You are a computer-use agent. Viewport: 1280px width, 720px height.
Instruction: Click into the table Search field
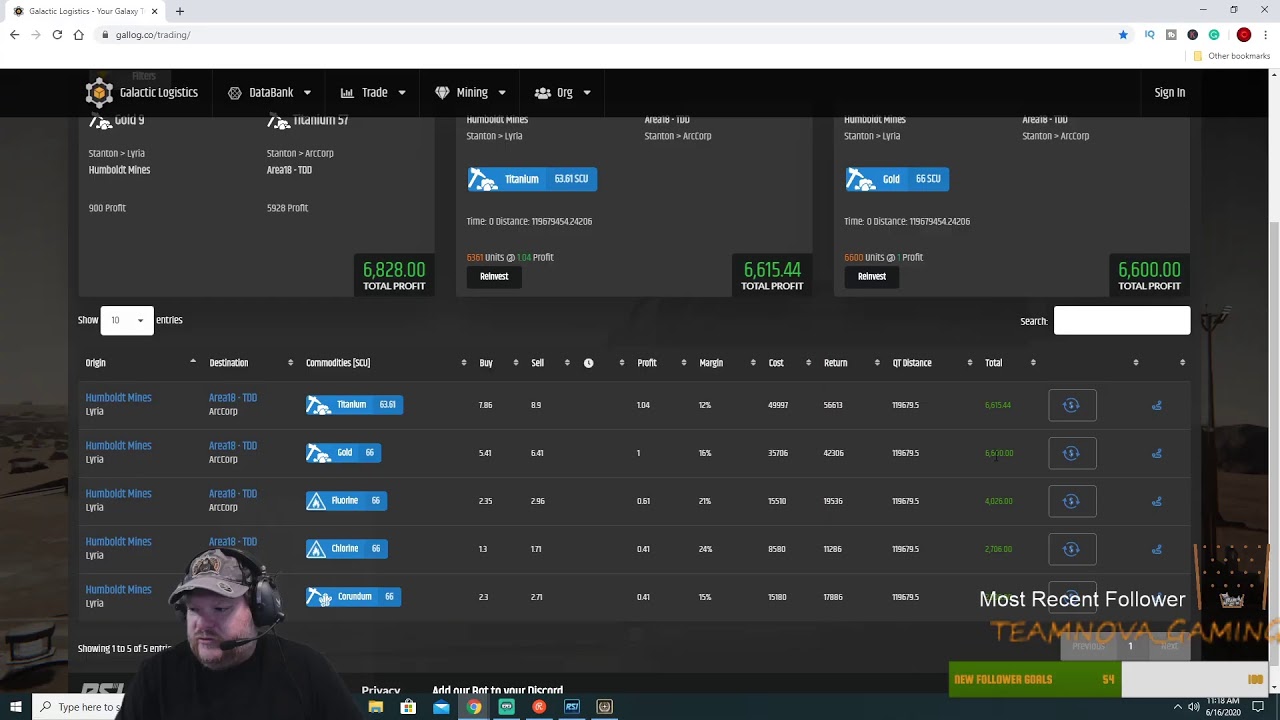pos(1122,320)
